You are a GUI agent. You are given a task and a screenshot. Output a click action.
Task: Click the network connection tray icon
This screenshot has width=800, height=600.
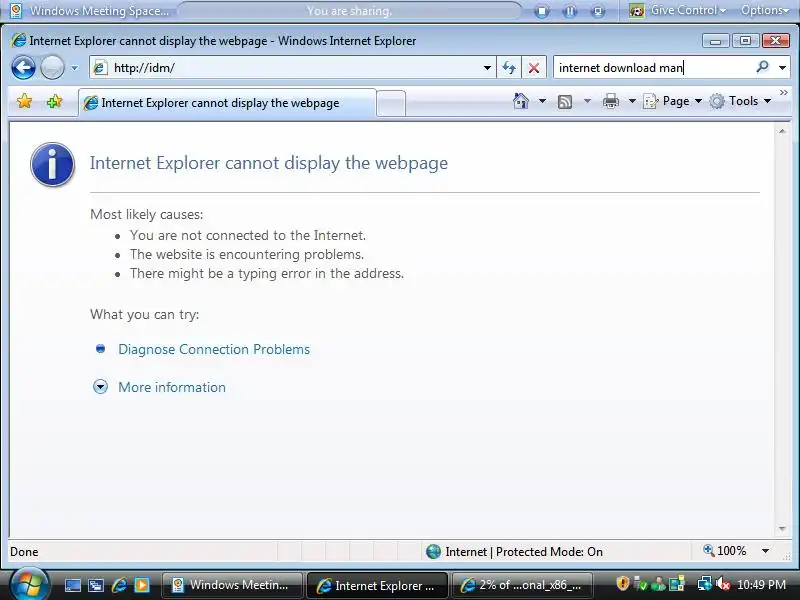tap(705, 584)
